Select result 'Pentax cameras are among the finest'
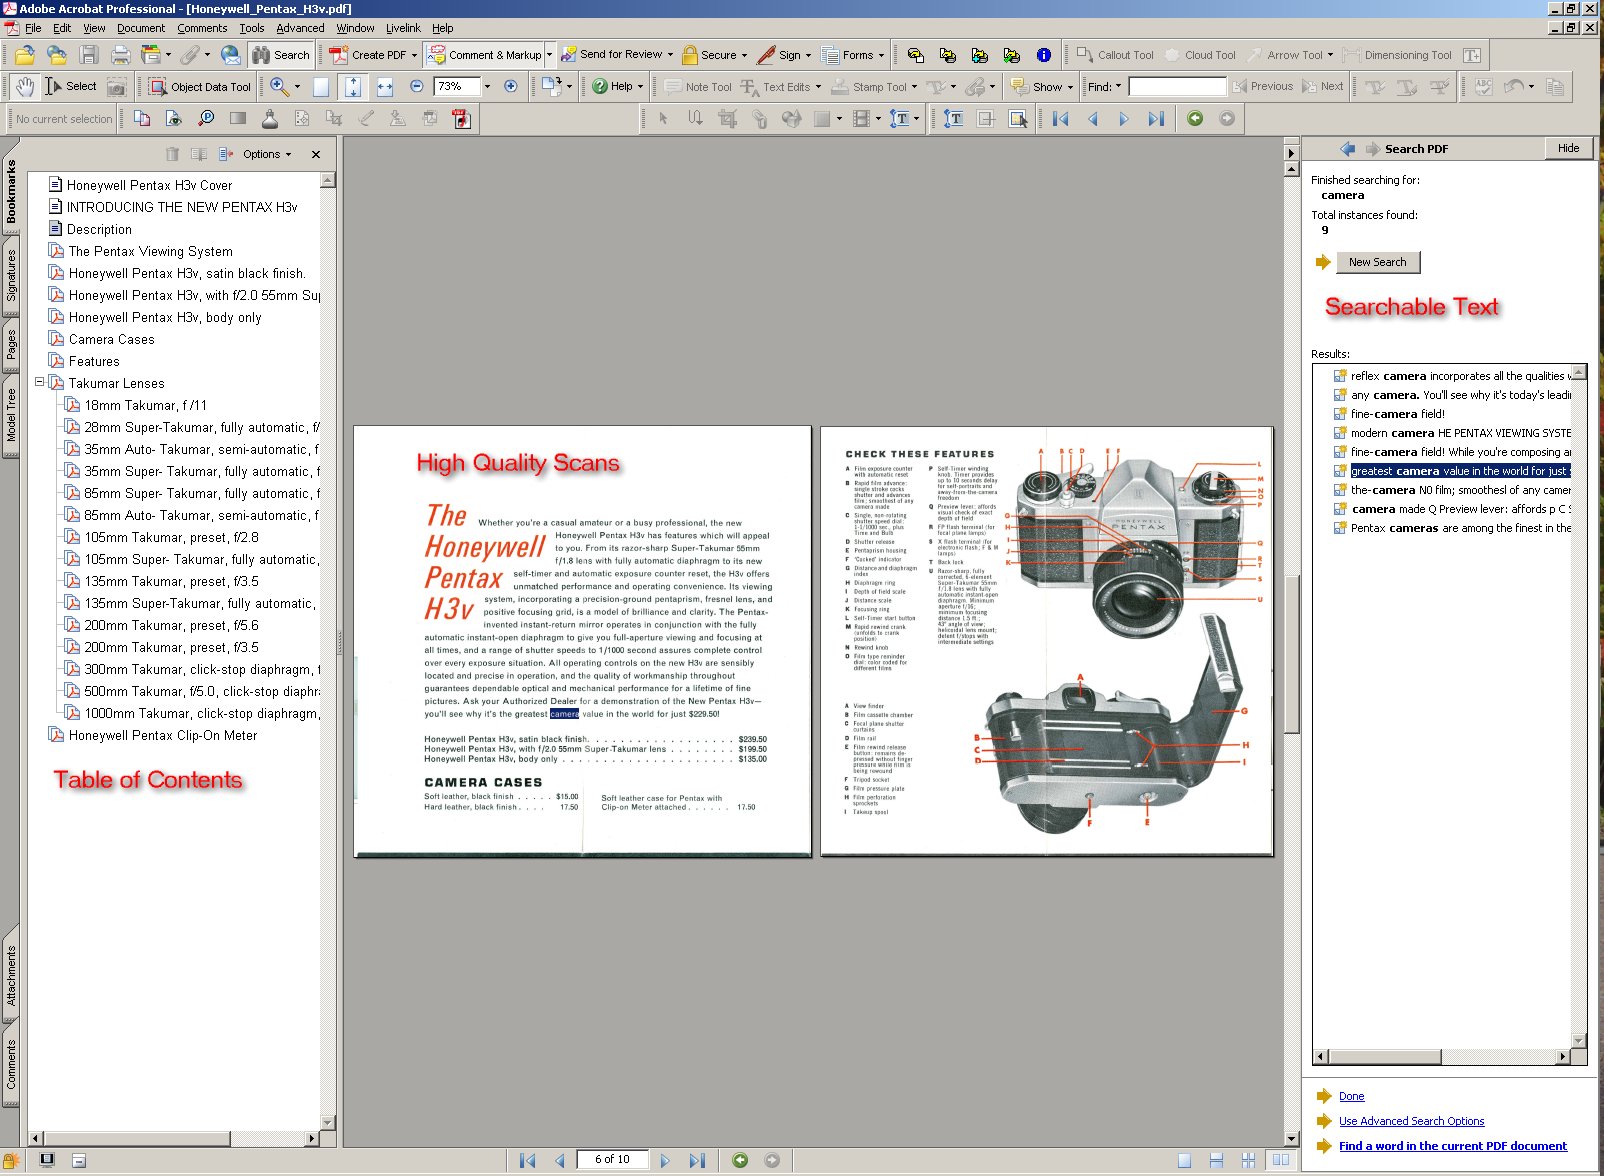The width and height of the screenshot is (1604, 1176). [x=1460, y=528]
